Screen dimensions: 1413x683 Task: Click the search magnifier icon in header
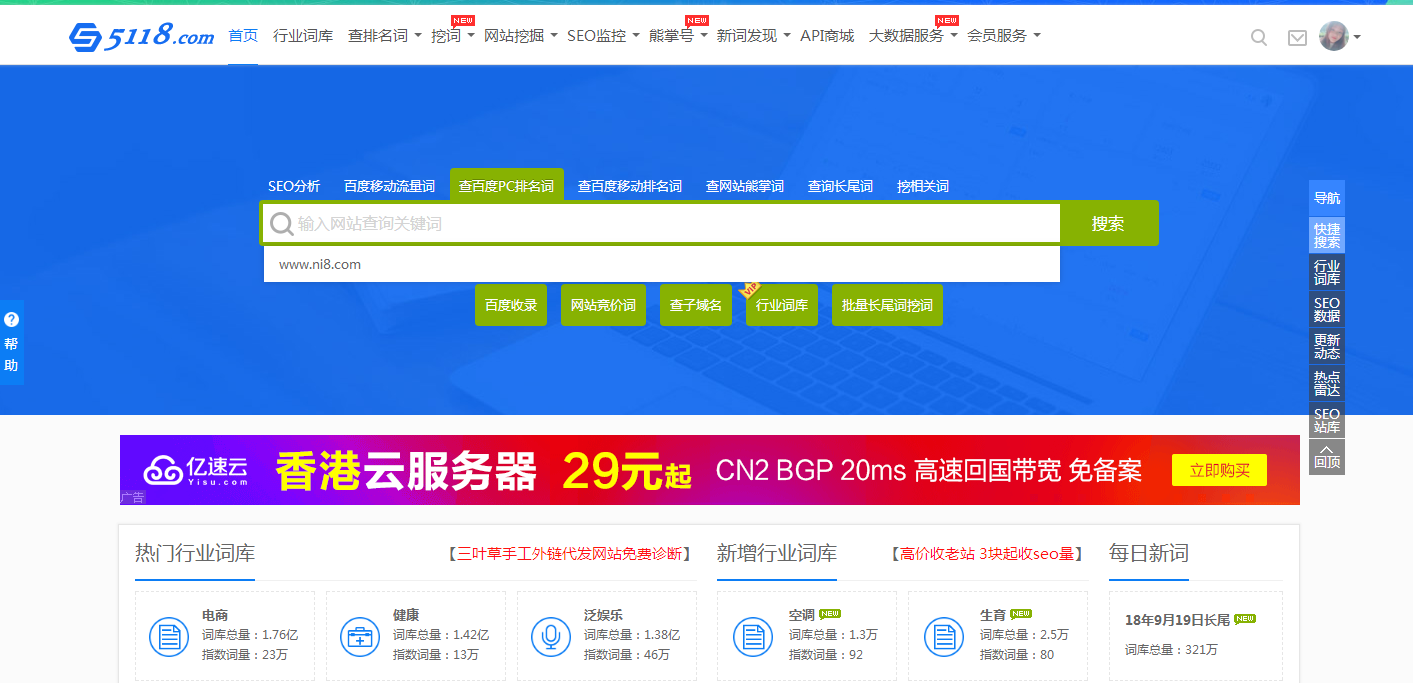1259,38
